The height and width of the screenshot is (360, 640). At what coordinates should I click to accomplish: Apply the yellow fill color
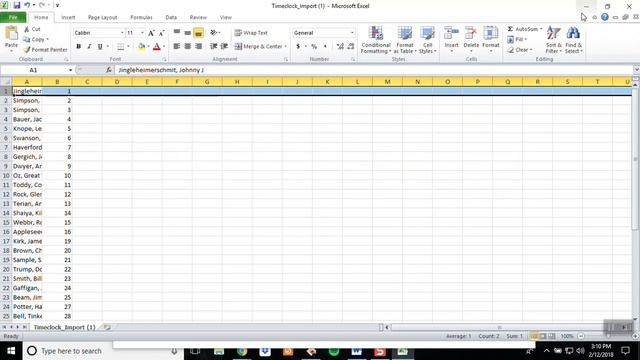tap(141, 47)
